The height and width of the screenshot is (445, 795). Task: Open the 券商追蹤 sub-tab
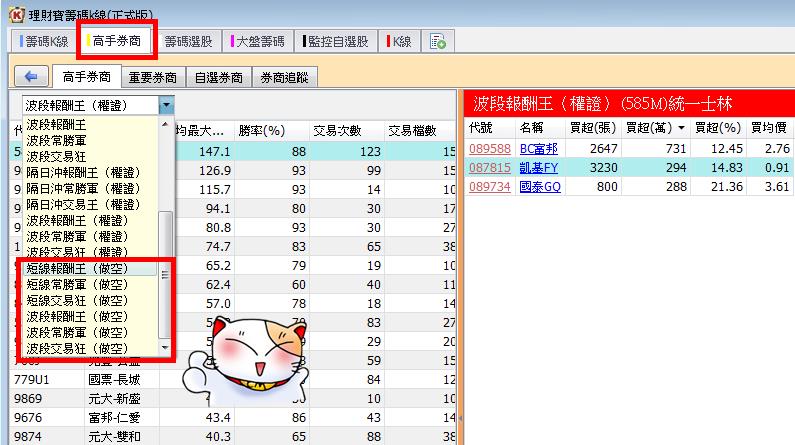pos(284,78)
